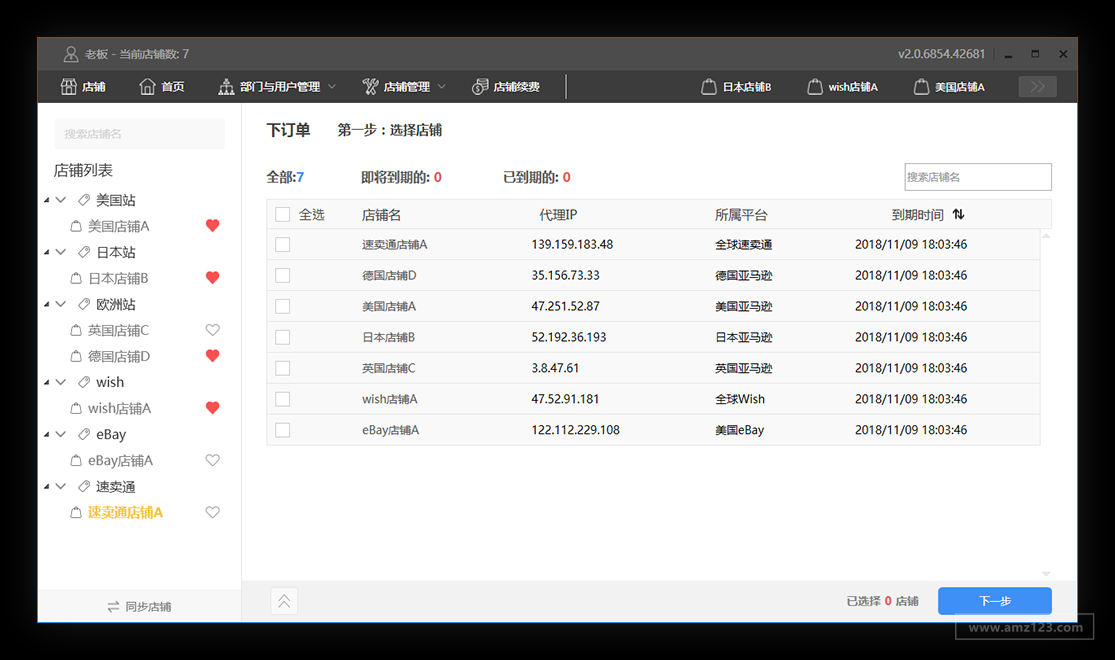Unfavorite 德国店铺D red heart
The width and height of the screenshot is (1115, 660).
click(x=213, y=356)
